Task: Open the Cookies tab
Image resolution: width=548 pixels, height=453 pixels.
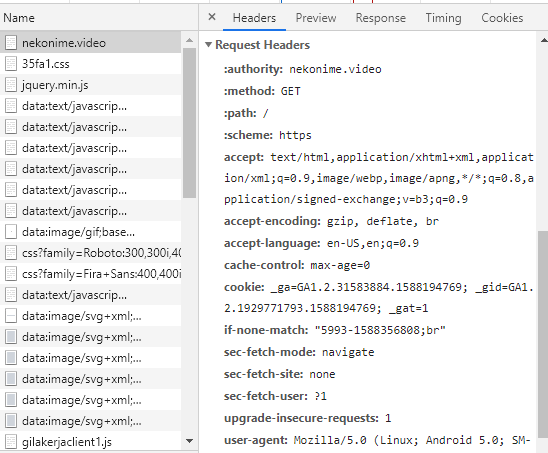Action: coord(502,18)
